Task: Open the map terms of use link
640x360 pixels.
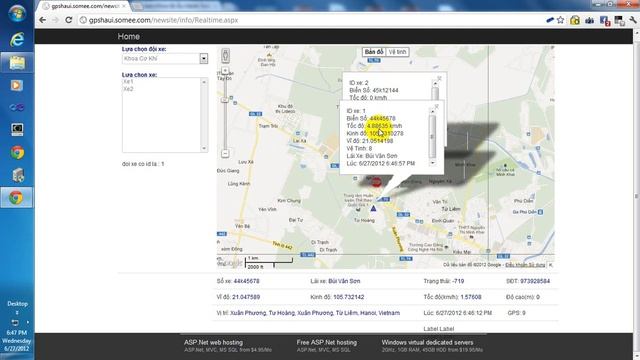Action: [x=525, y=265]
